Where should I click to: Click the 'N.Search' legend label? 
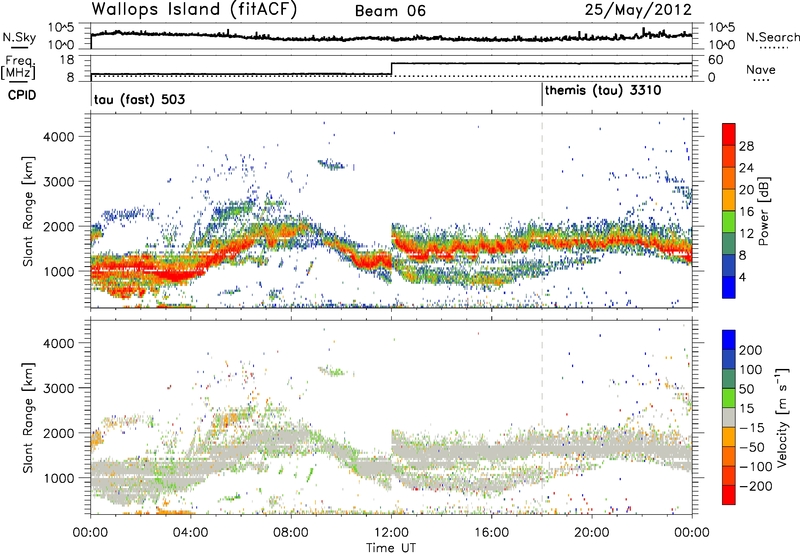click(772, 37)
